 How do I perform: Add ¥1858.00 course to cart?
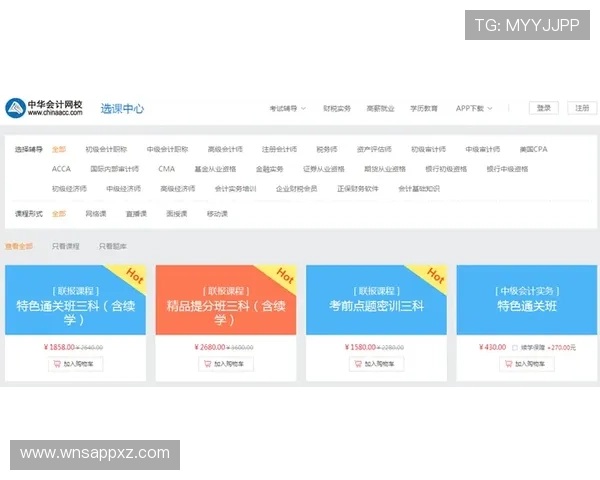click(x=75, y=364)
